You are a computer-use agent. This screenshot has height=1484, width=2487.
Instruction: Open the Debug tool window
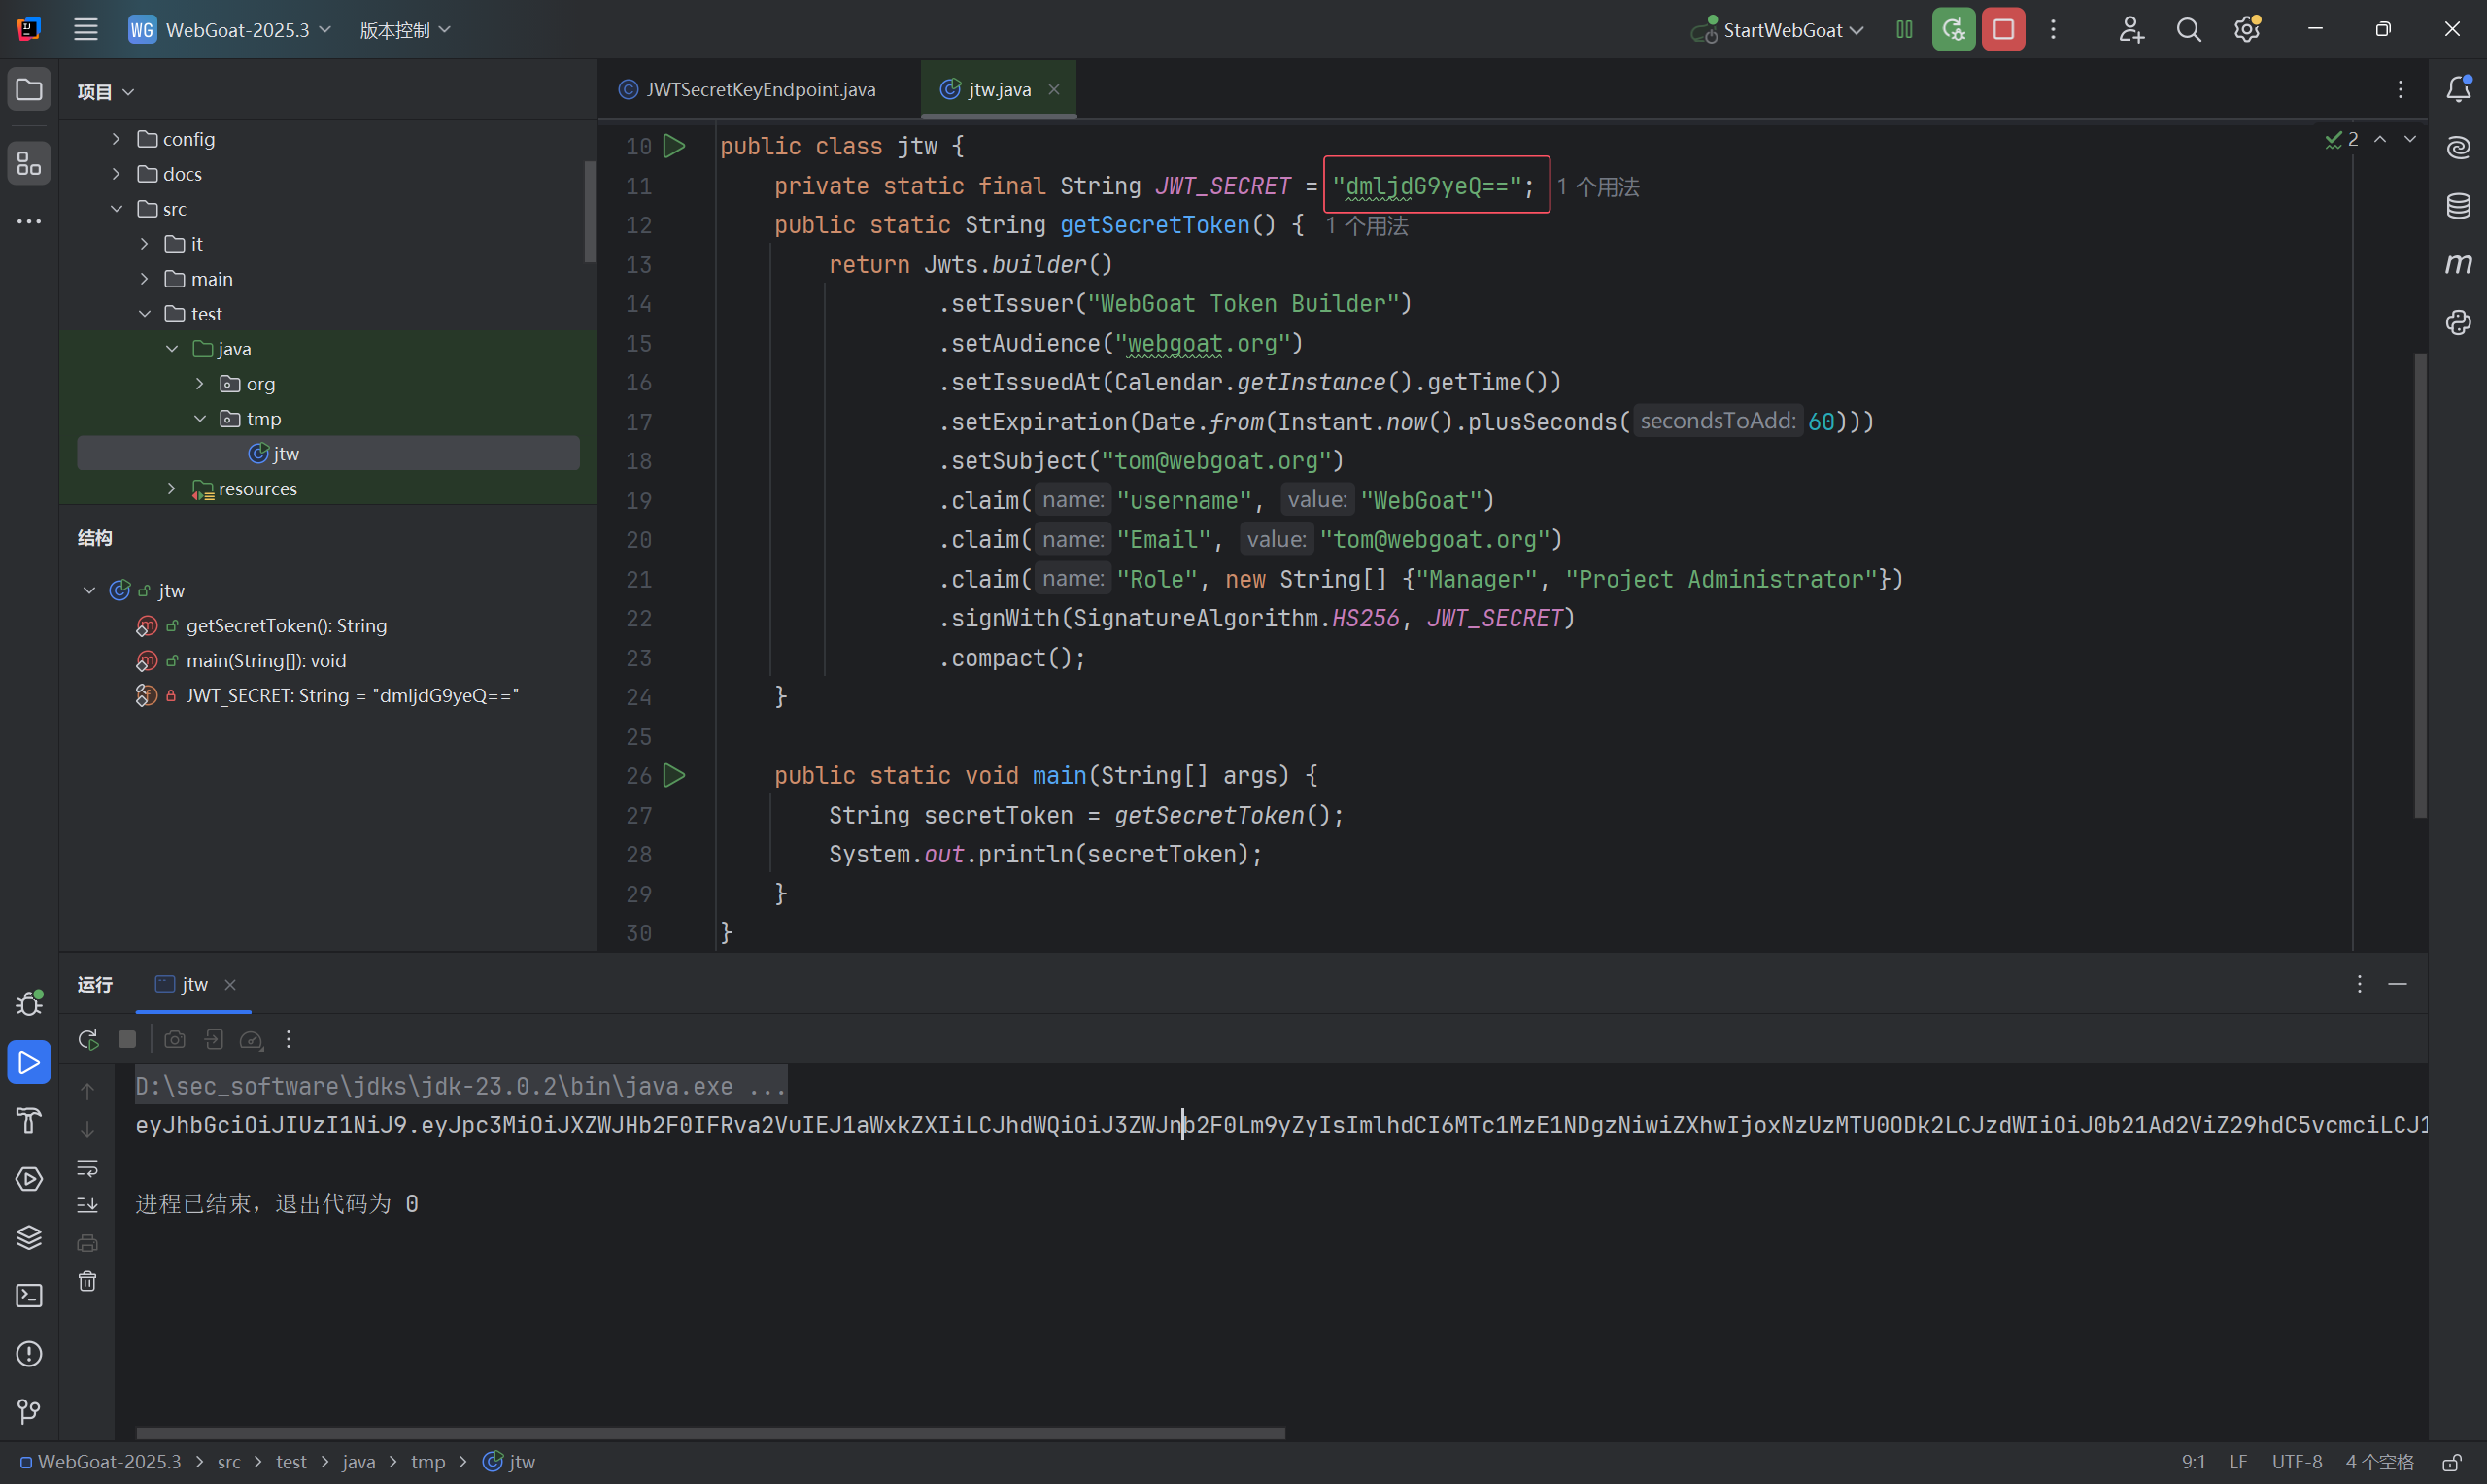click(x=29, y=1003)
